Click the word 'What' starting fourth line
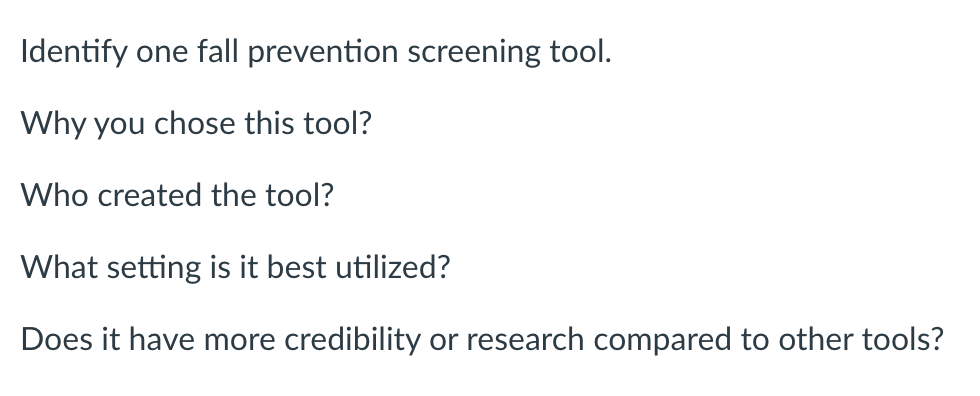This screenshot has height=396, width=980. 59,267
